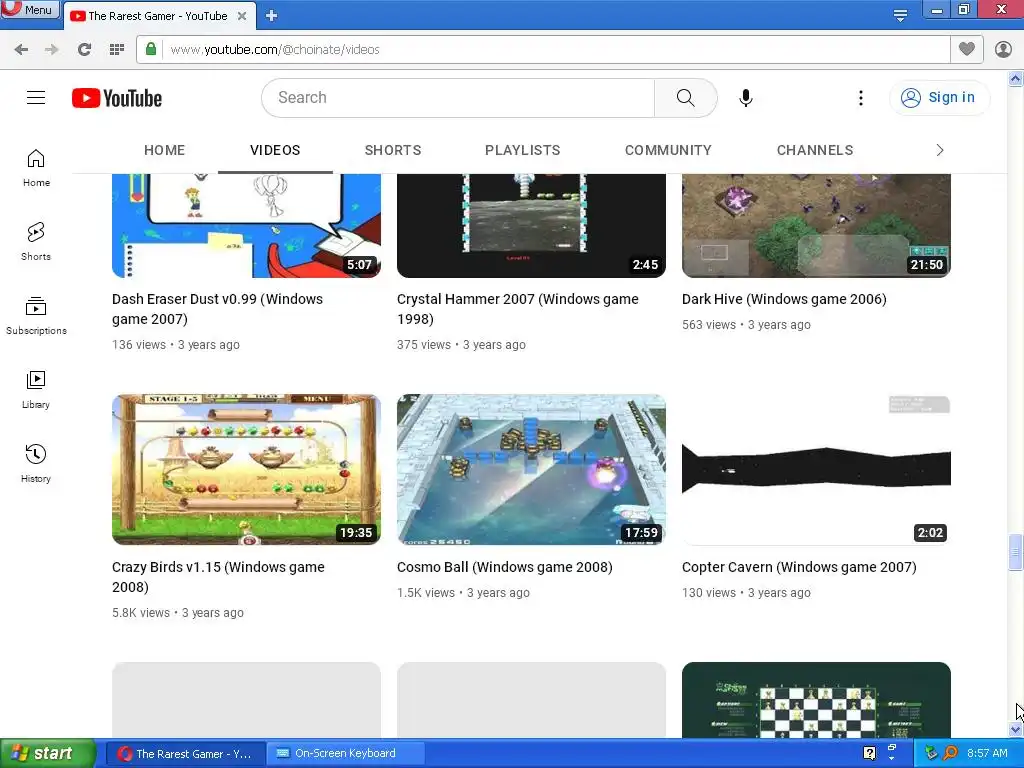
Task: Click the system tray clock 8:57 AM
Action: (x=987, y=753)
